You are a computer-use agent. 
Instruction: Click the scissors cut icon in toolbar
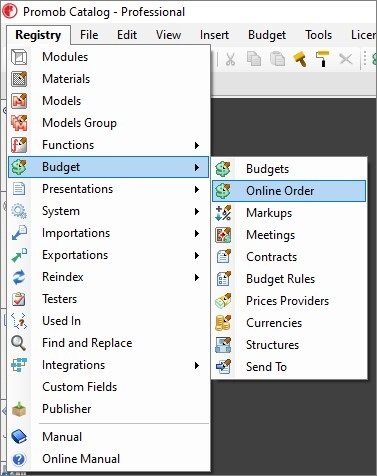tap(230, 59)
